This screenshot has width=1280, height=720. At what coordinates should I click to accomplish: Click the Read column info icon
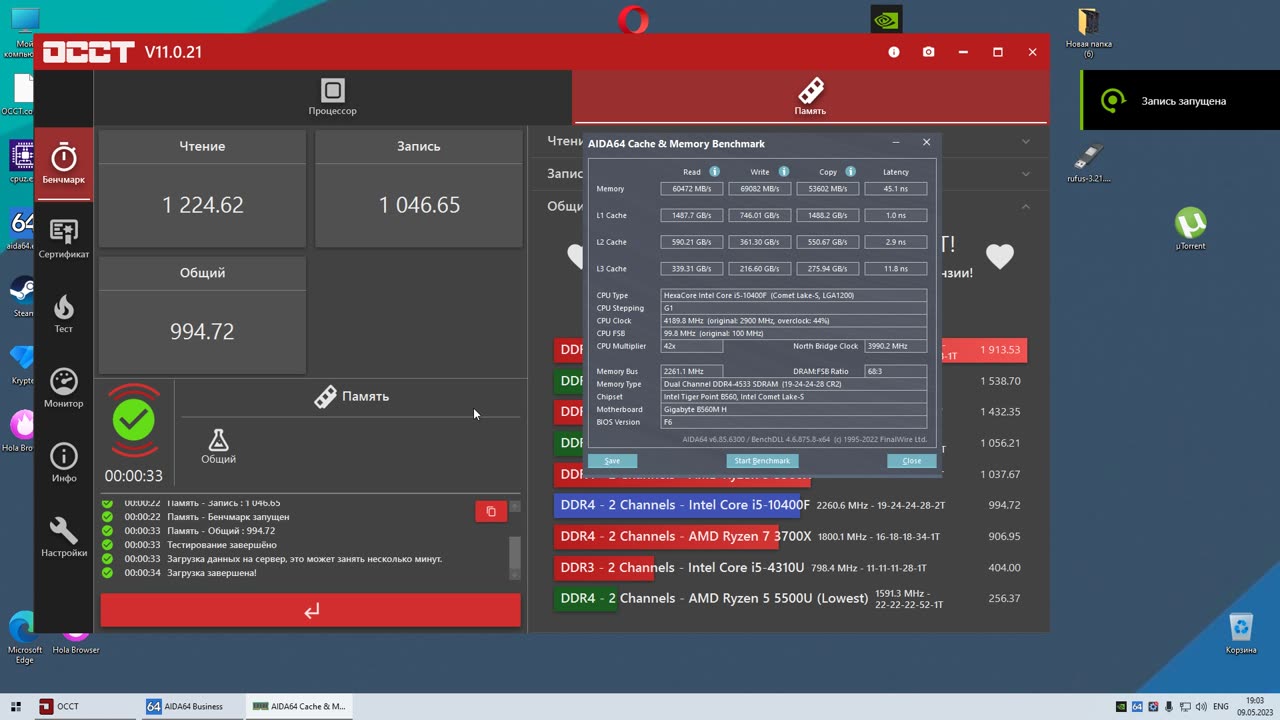[714, 172]
